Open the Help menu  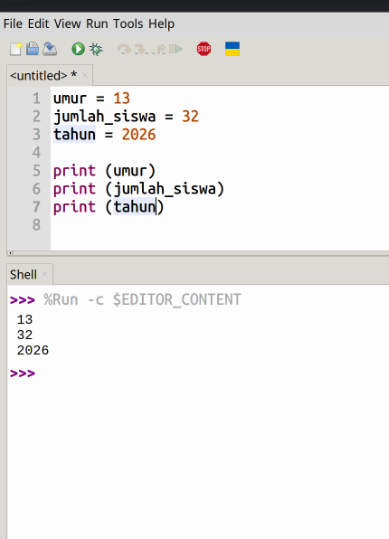162,24
